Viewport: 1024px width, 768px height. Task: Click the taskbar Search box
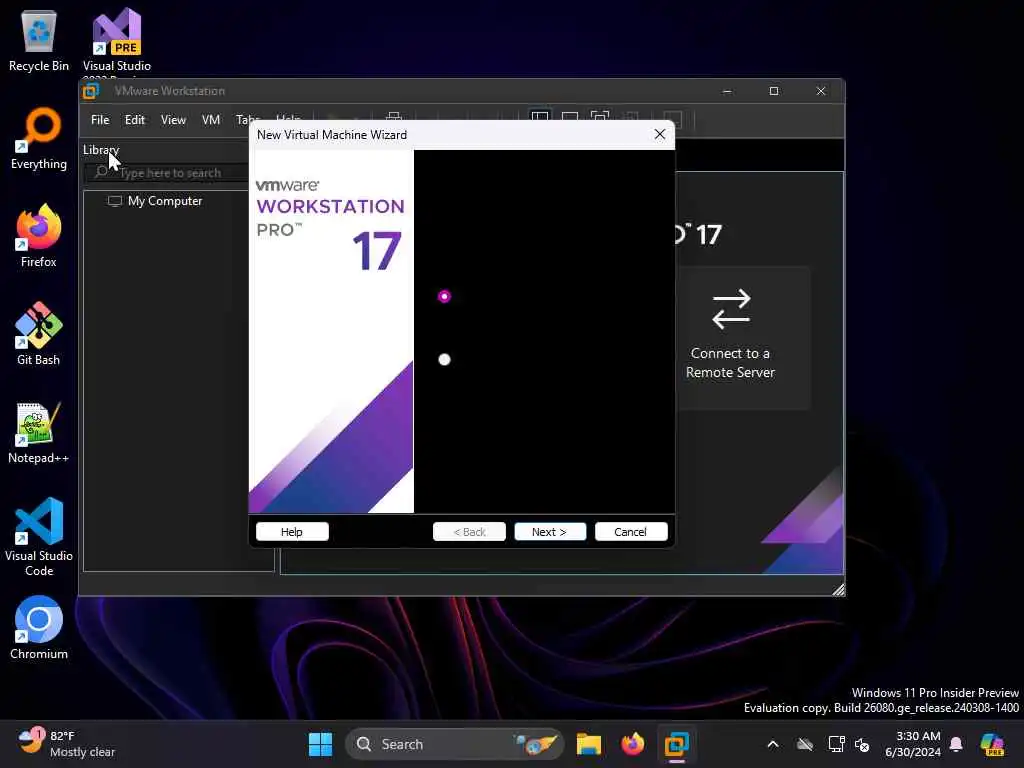click(x=453, y=744)
